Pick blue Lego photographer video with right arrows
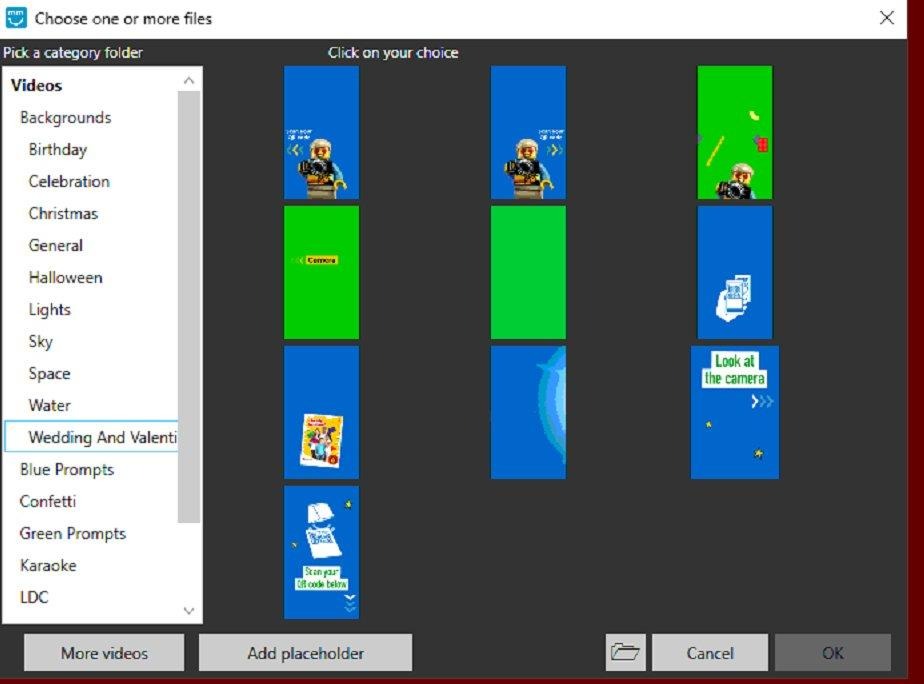924x684 pixels. pos(528,133)
